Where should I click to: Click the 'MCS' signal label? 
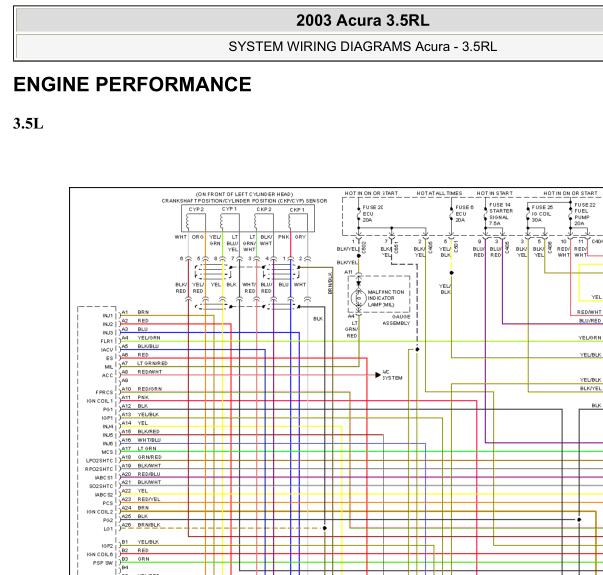[x=107, y=452]
